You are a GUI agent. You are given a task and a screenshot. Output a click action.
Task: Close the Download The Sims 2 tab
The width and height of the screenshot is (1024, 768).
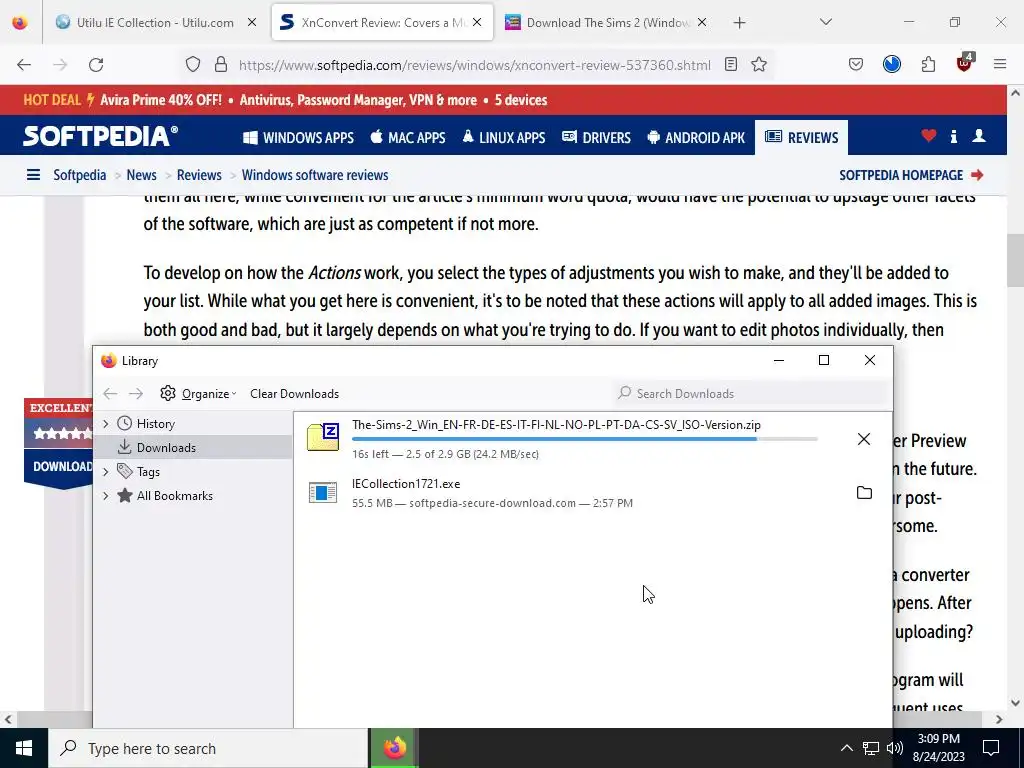coord(702,23)
